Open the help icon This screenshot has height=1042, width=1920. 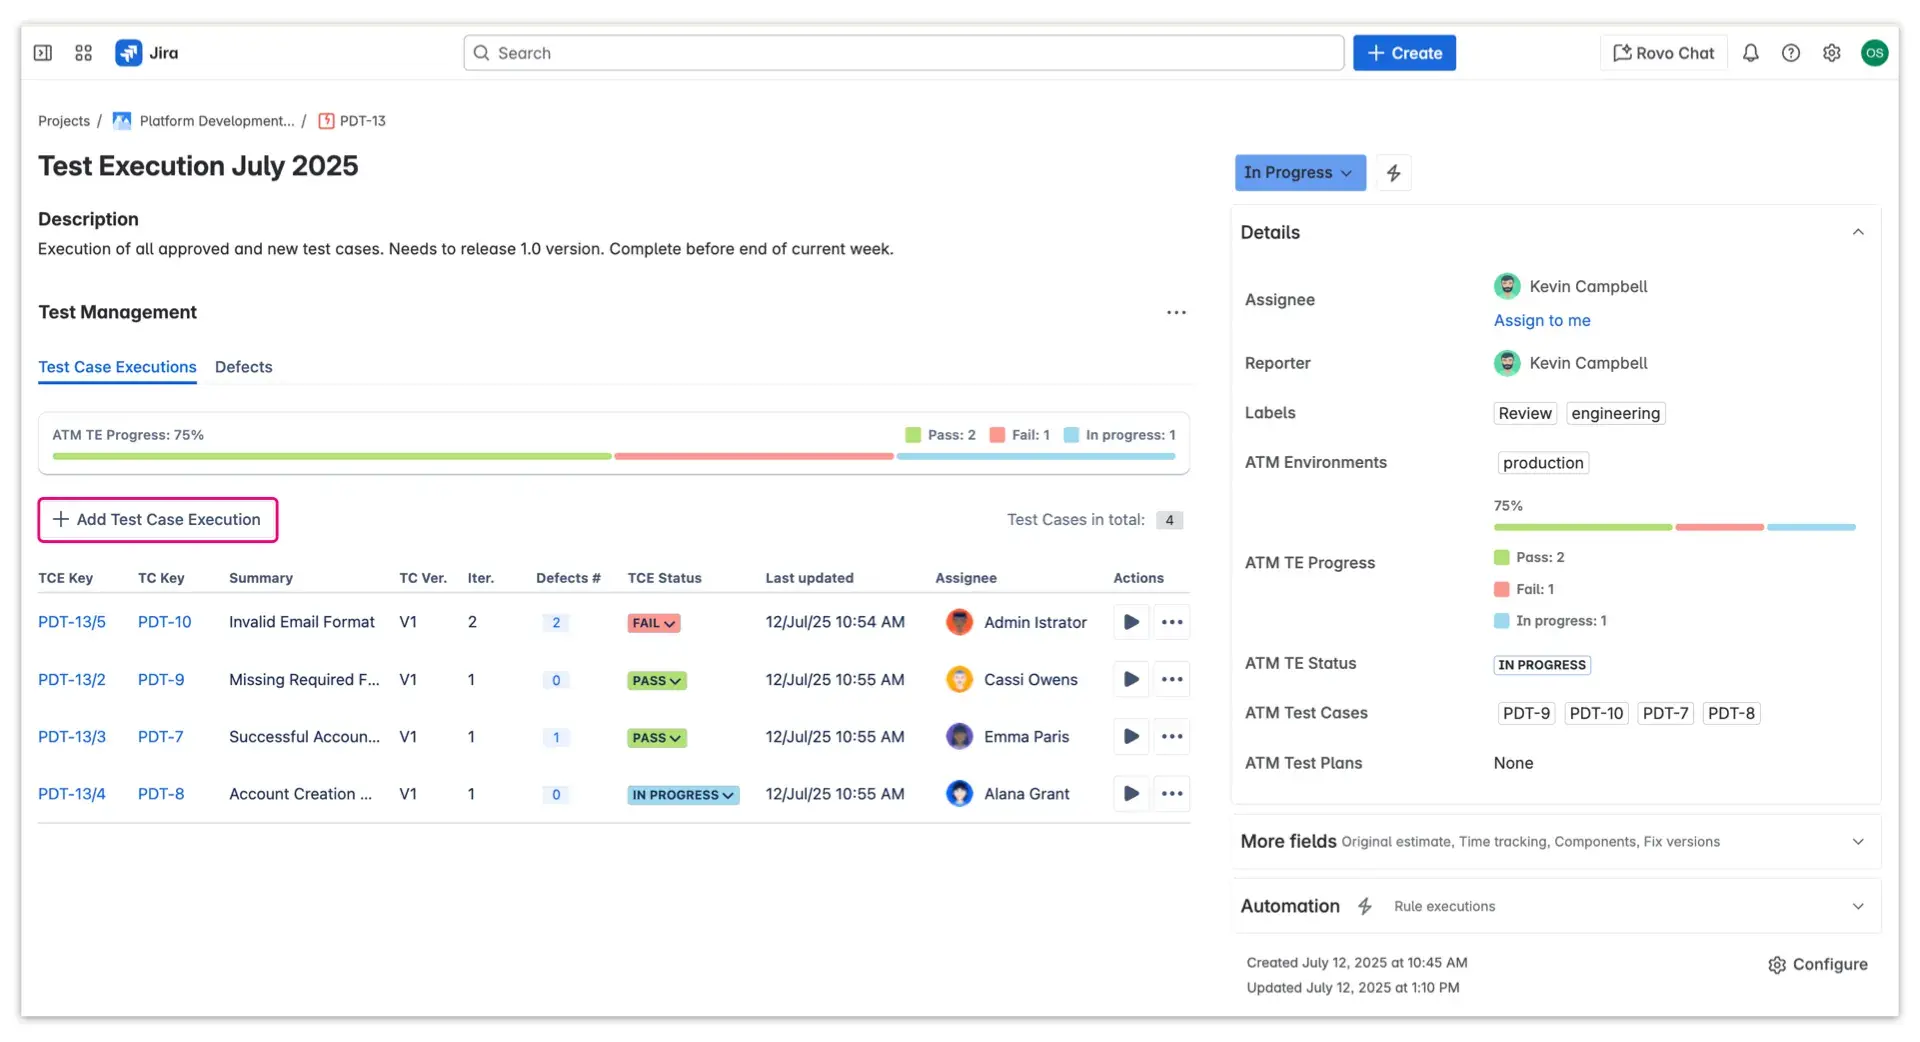tap(1791, 52)
